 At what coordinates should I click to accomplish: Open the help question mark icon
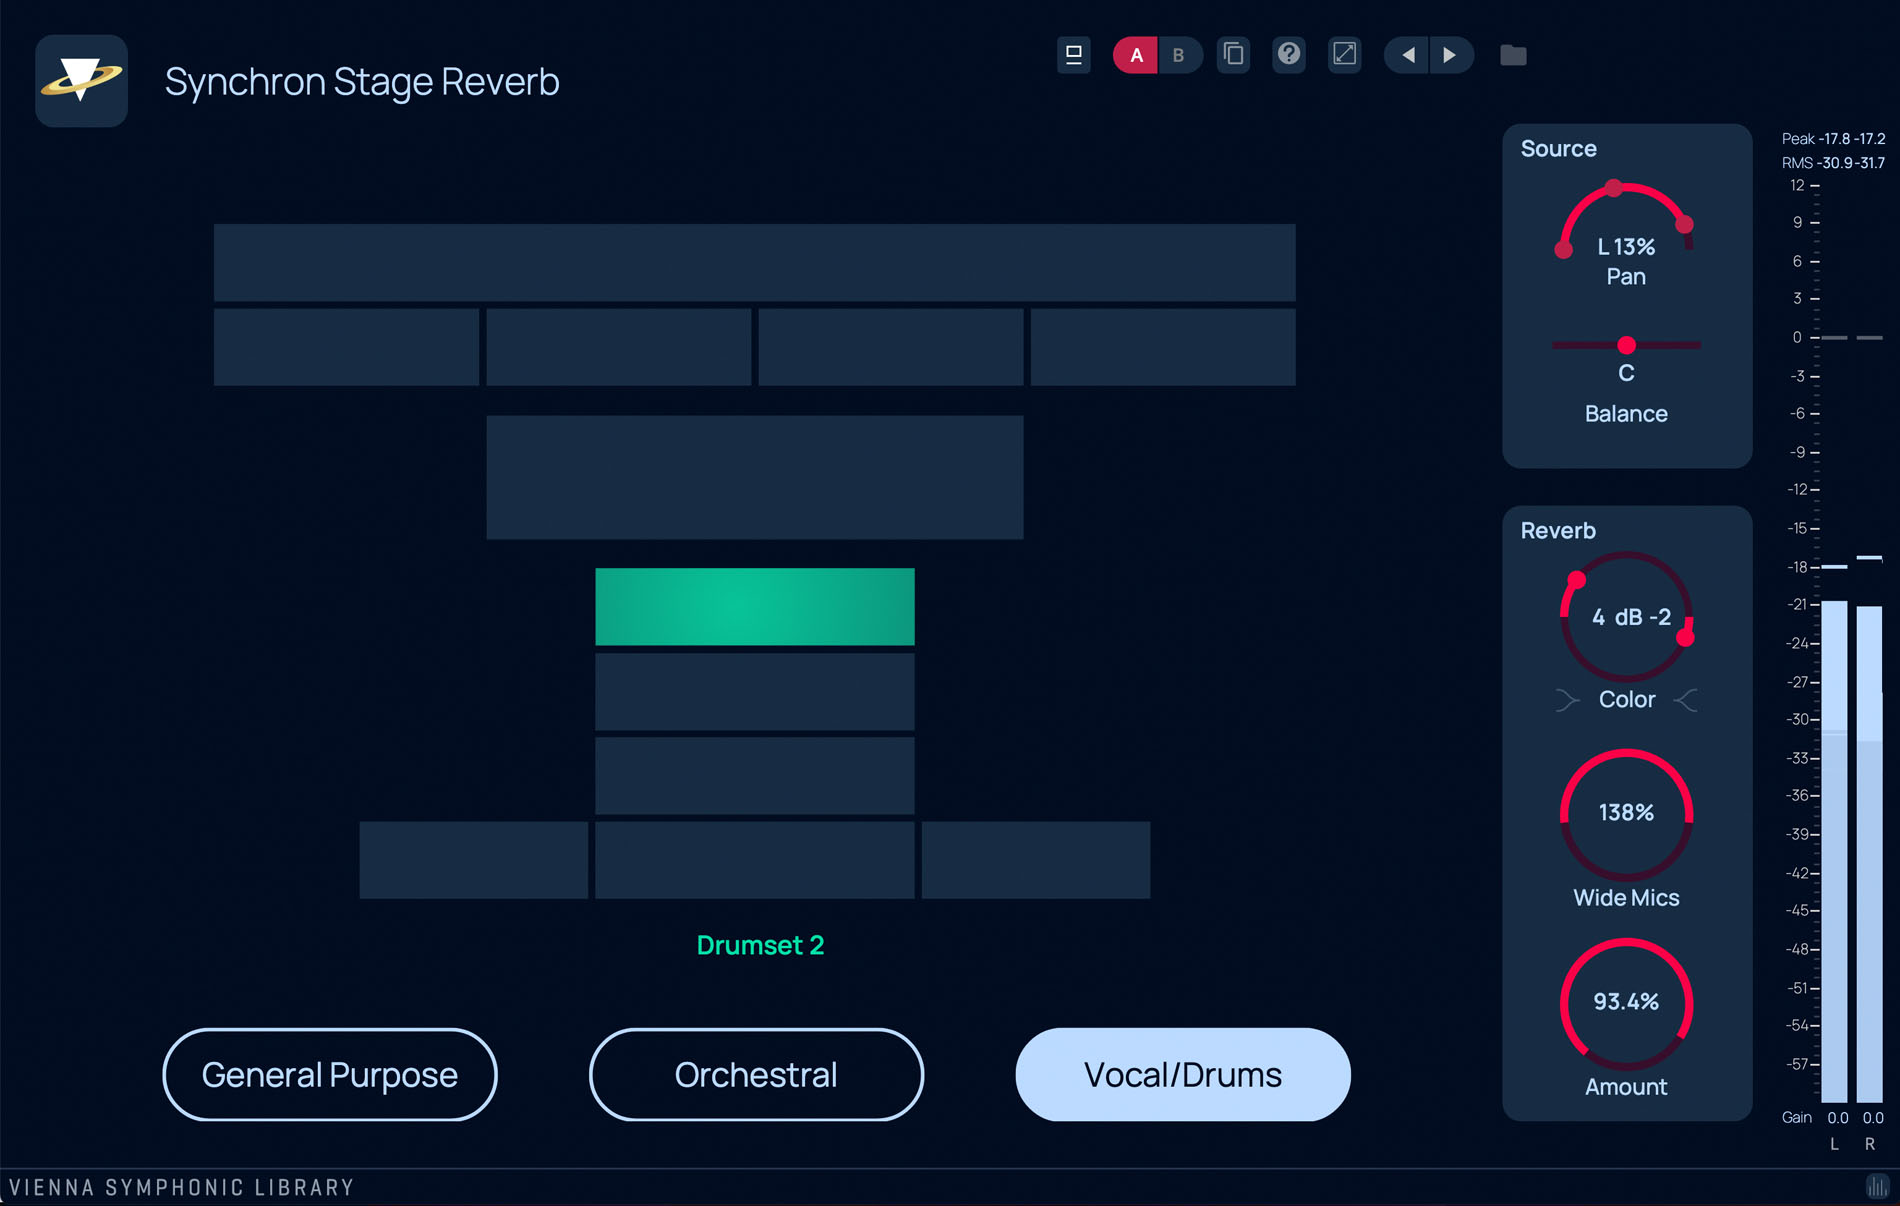(1289, 54)
